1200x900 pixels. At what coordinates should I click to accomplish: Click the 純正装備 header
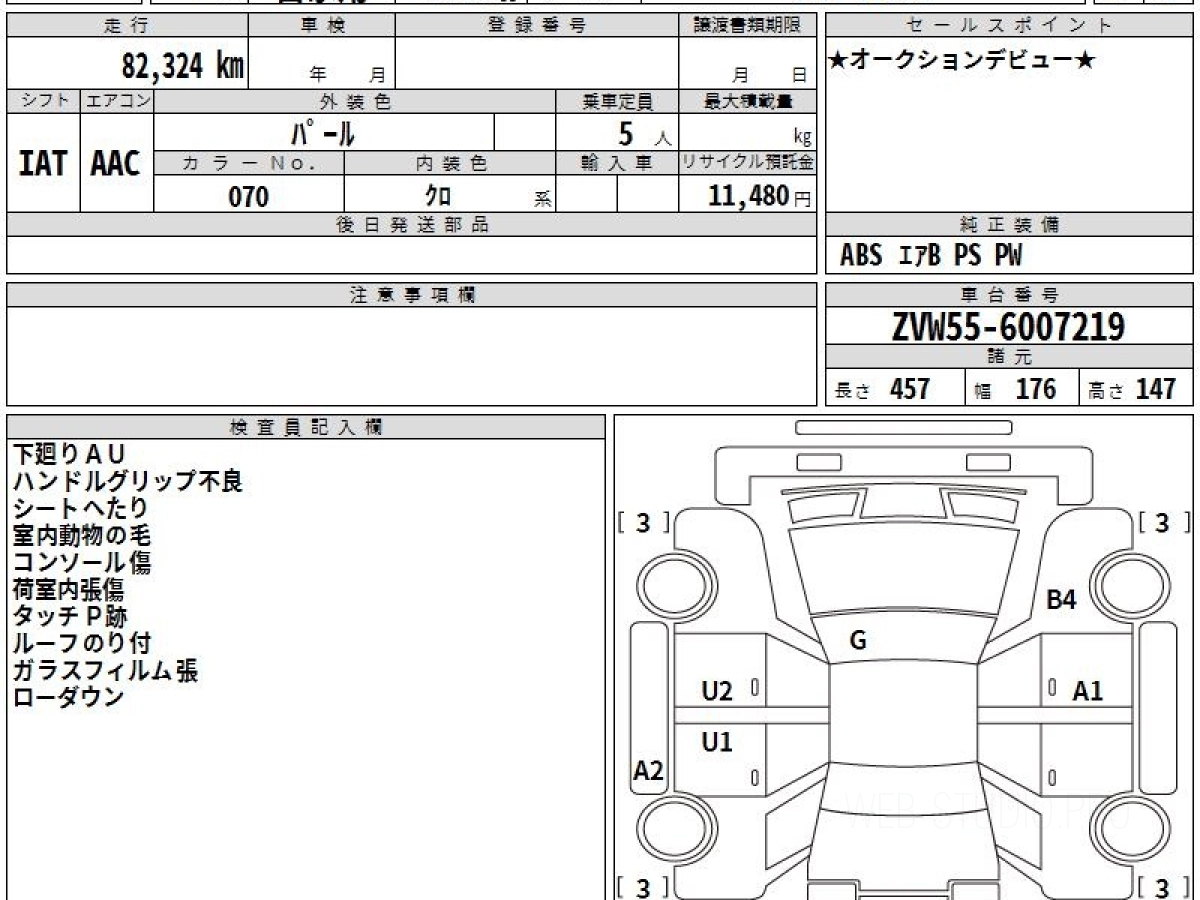1009,225
